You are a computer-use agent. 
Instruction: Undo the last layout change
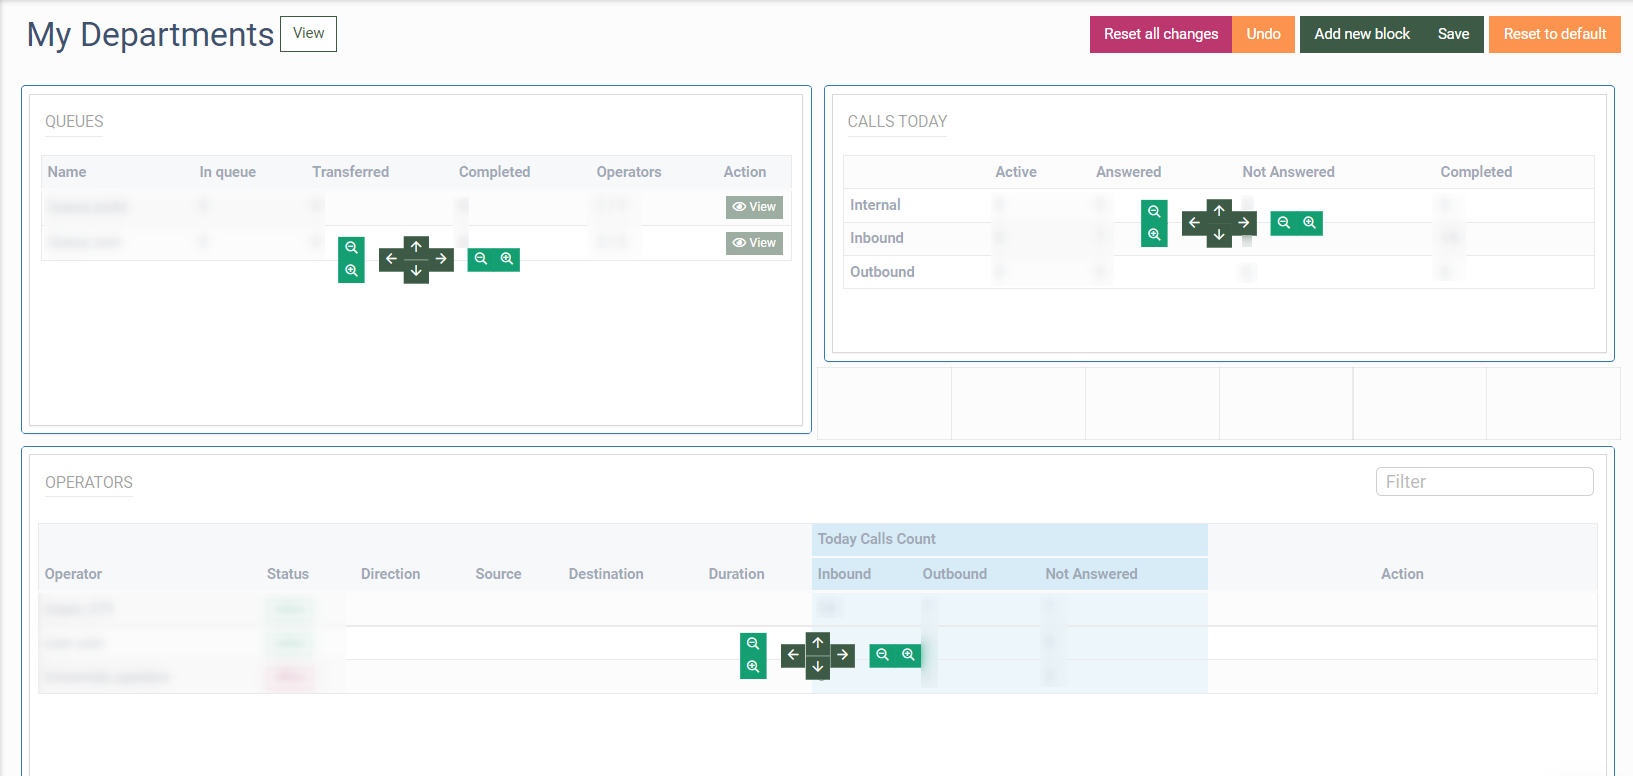click(x=1263, y=34)
